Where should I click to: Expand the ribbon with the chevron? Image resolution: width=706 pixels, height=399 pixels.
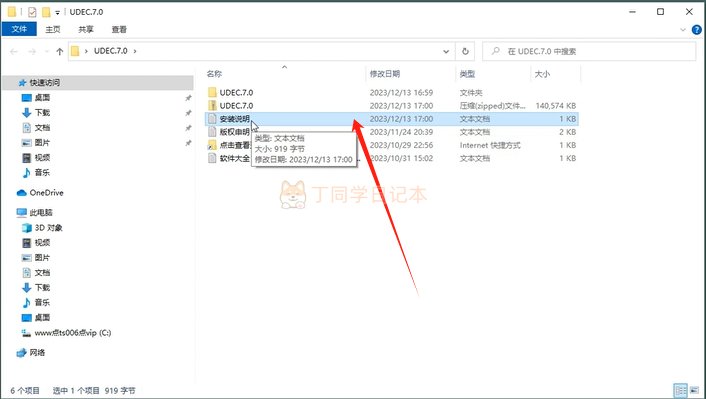(683, 30)
